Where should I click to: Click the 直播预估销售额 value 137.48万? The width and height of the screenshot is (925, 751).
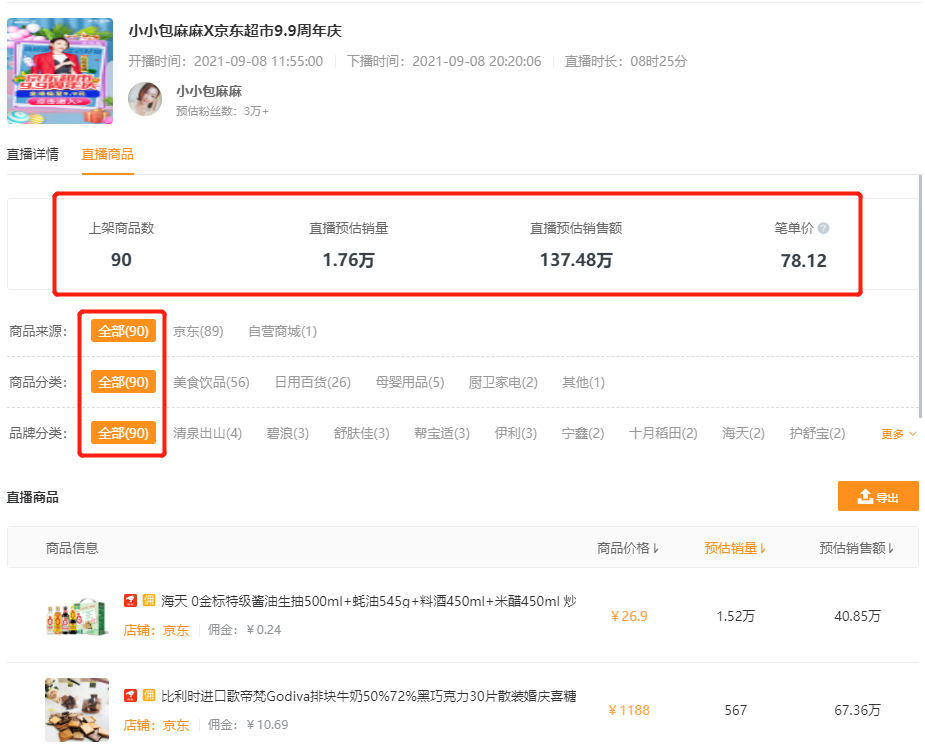point(576,260)
